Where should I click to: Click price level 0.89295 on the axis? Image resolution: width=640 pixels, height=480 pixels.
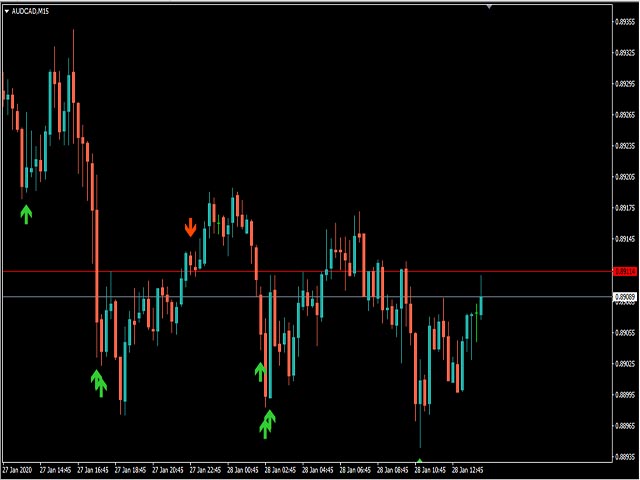(625, 83)
